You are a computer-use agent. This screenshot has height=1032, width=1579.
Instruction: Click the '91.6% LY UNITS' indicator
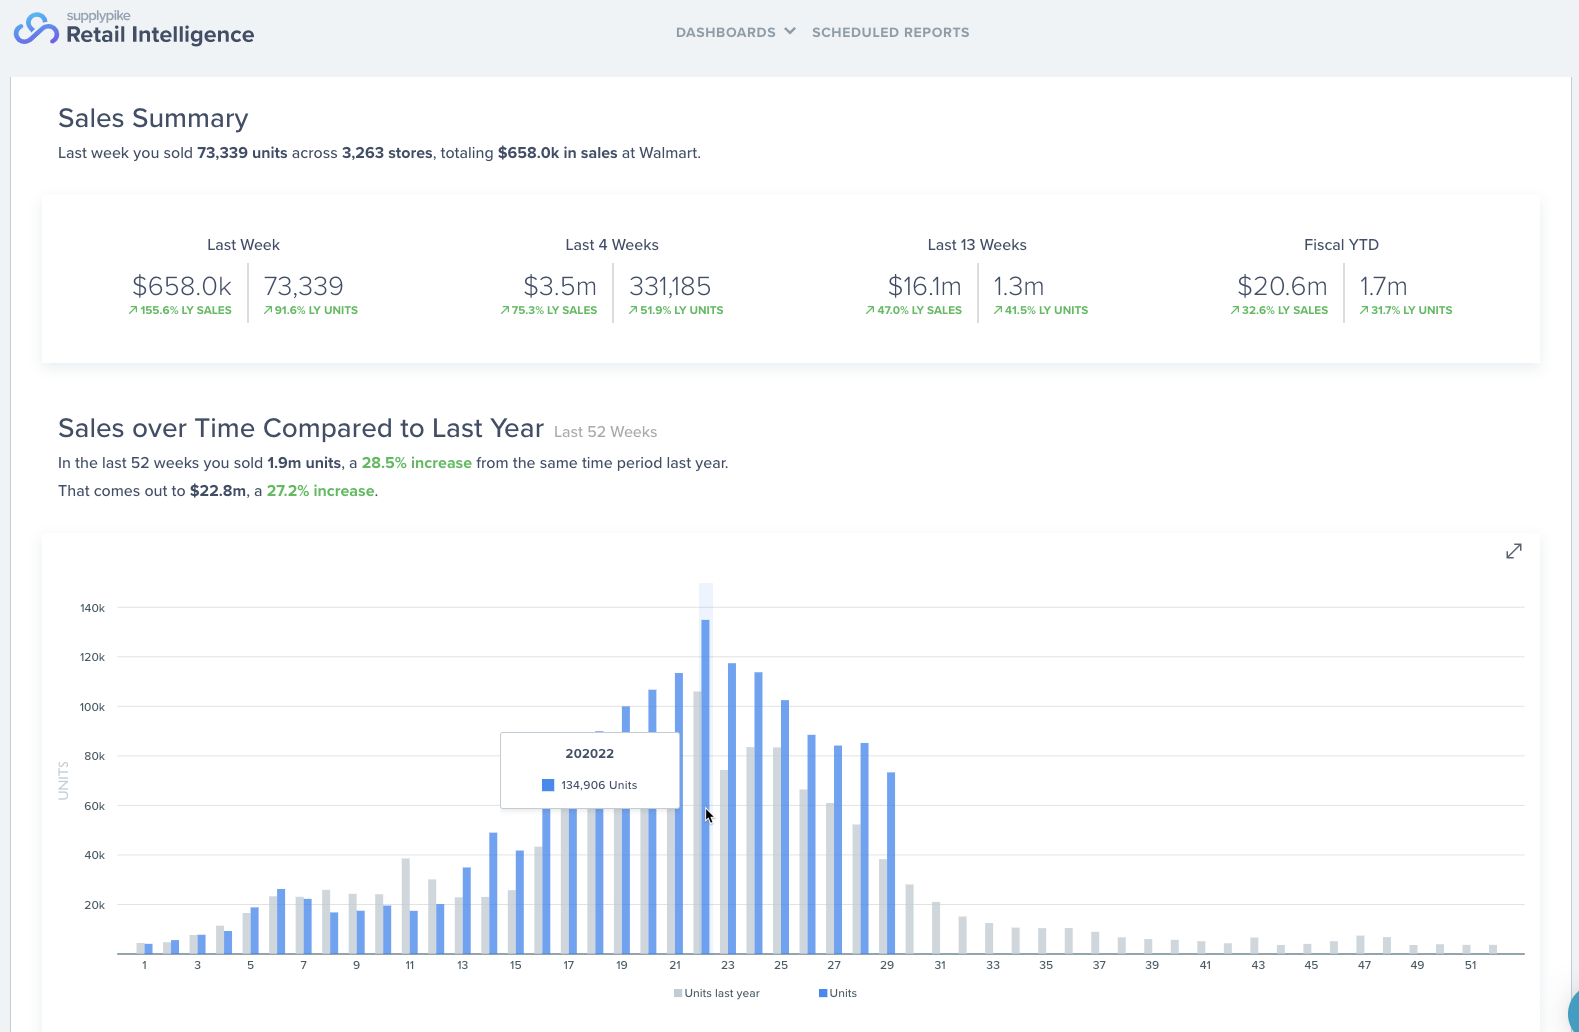(311, 310)
